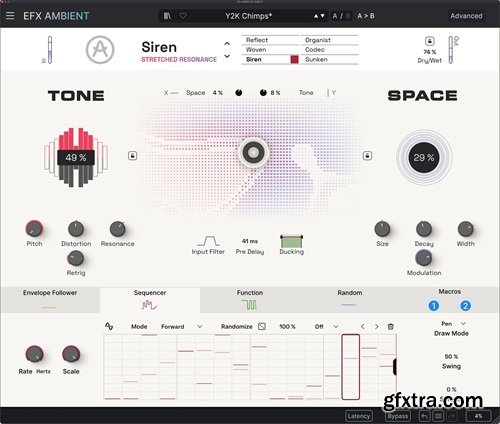Switch to the Random tab
This screenshot has height=424, width=500.
pos(350,300)
